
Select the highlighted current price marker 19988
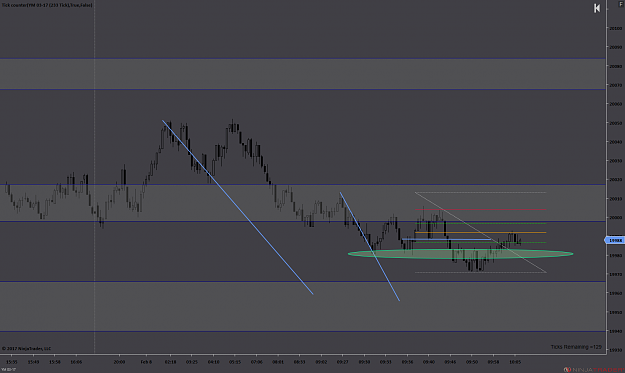pos(615,240)
